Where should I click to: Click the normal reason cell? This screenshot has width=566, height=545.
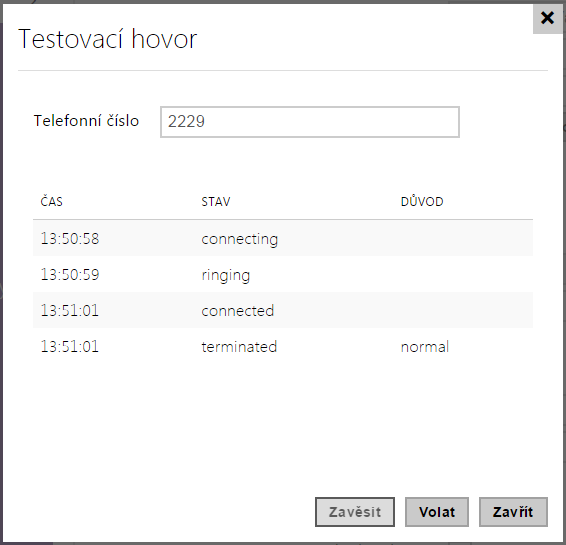425,347
